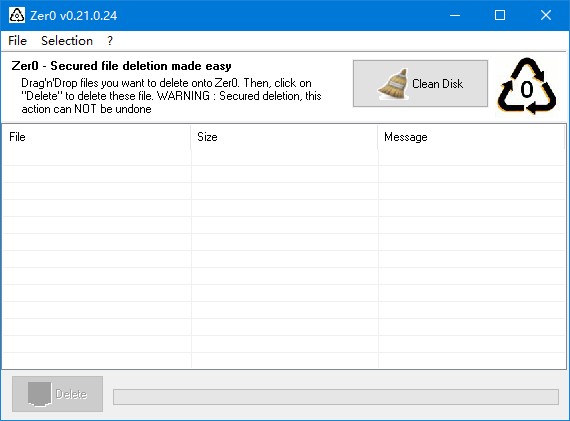The height and width of the screenshot is (421, 570).
Task: Click the divider between Size and Message columns
Action: tap(378, 137)
